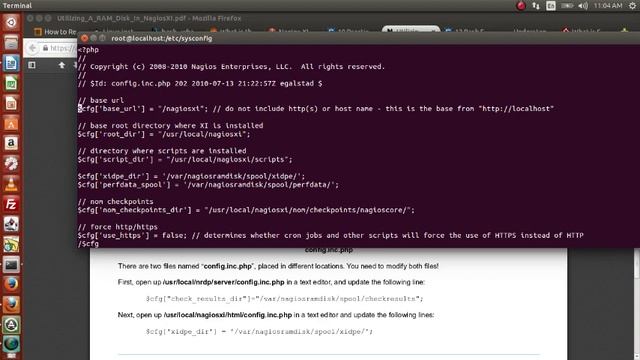This screenshot has width=640, height=360.
Task: Open the Files manager from dock
Action: pos(11,42)
